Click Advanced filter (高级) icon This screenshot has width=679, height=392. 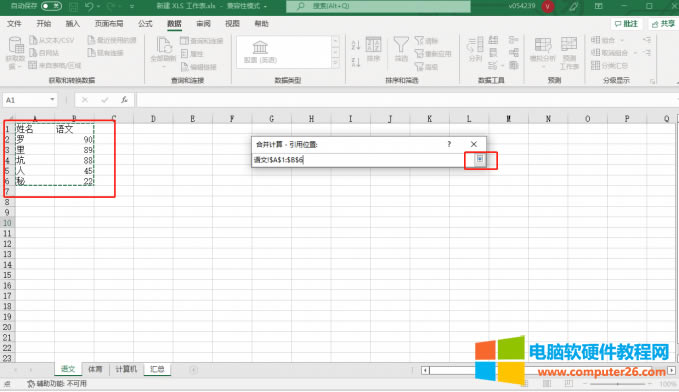(419, 67)
